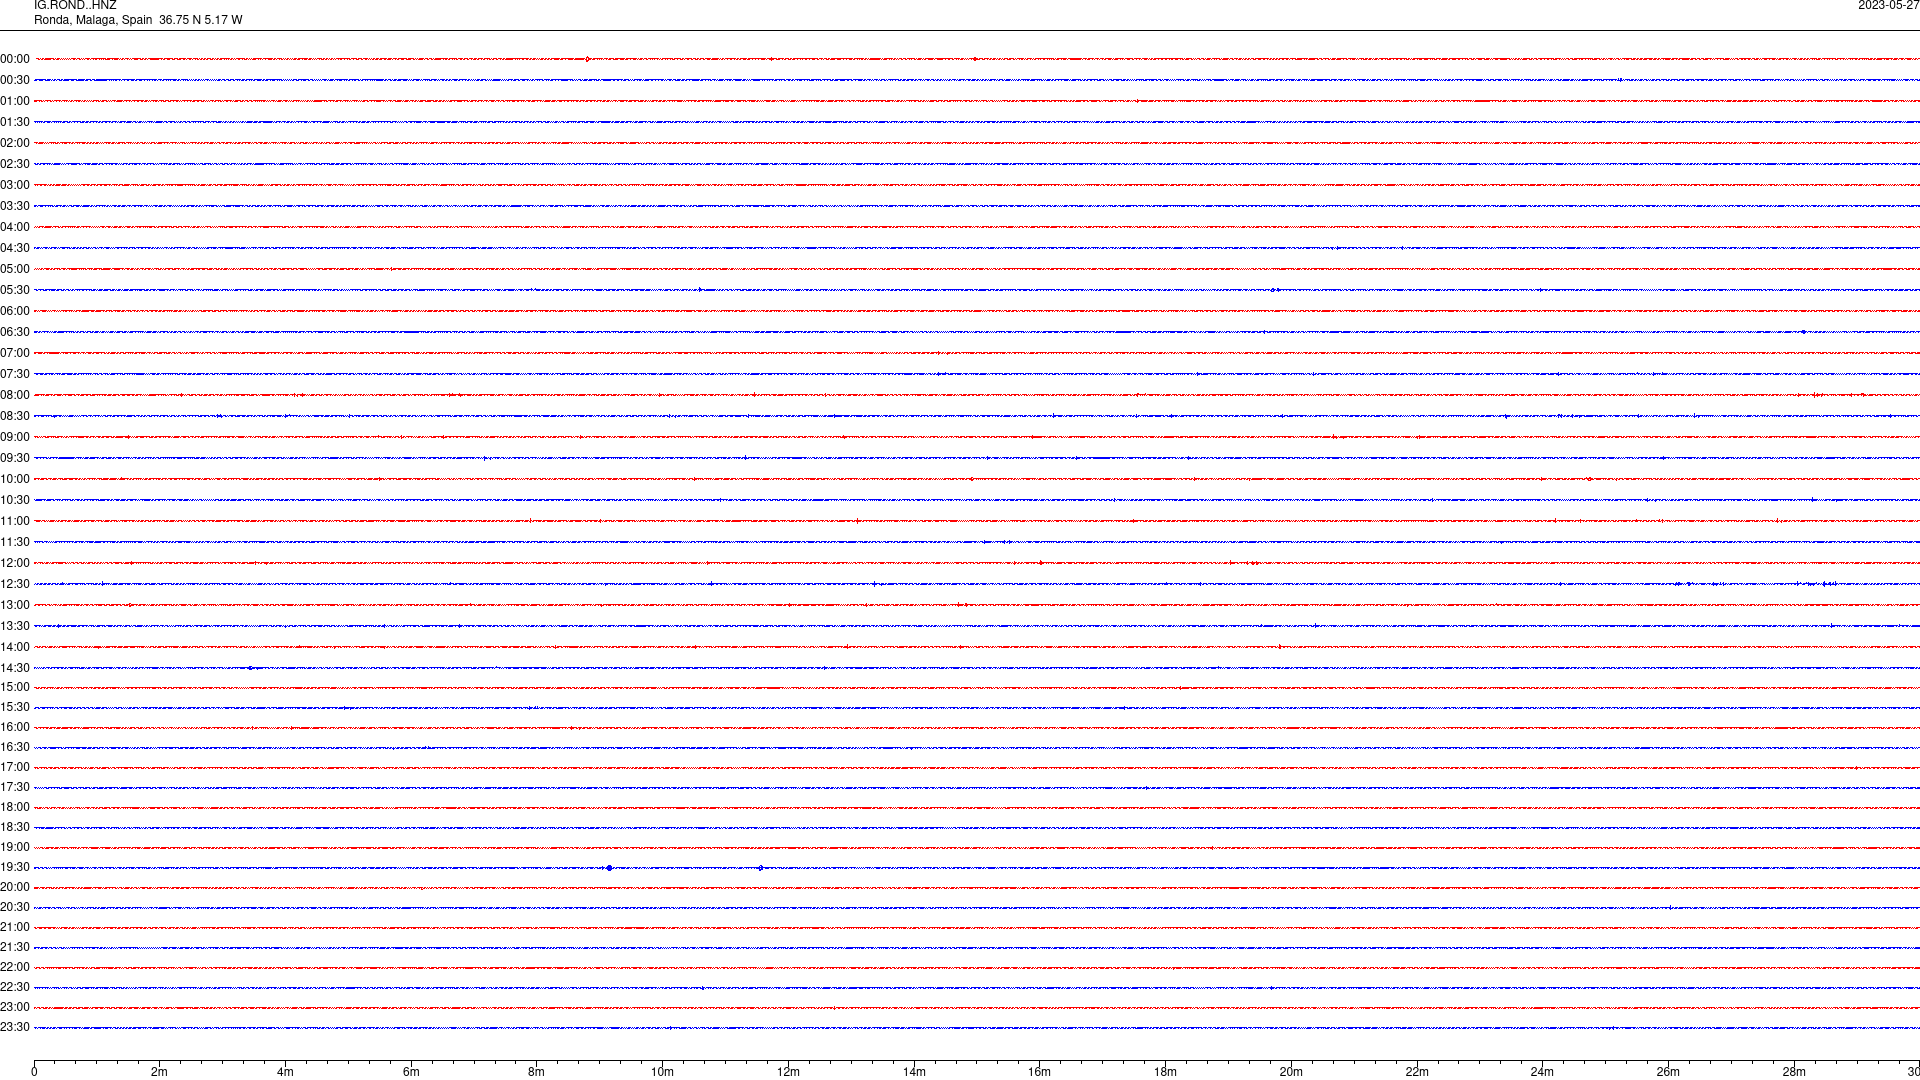
Task: Select the 12:00 trace time label
Action: (x=15, y=563)
